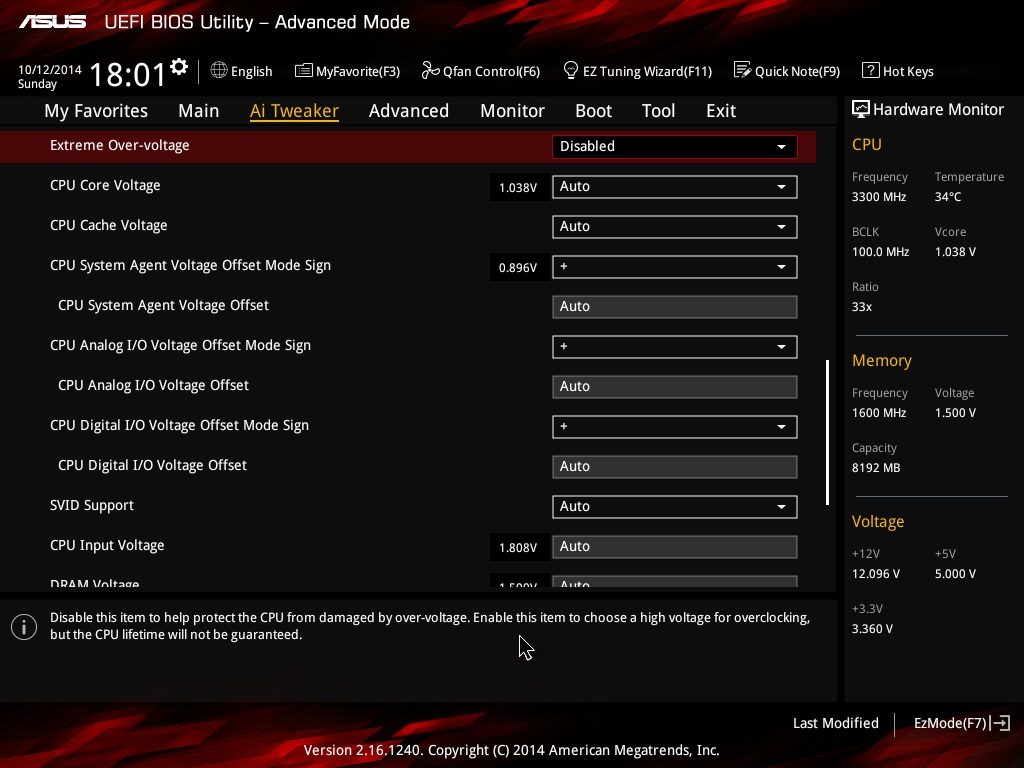The image size is (1024, 768).
Task: Click the CPU Input Voltage Auto field
Action: (675, 547)
